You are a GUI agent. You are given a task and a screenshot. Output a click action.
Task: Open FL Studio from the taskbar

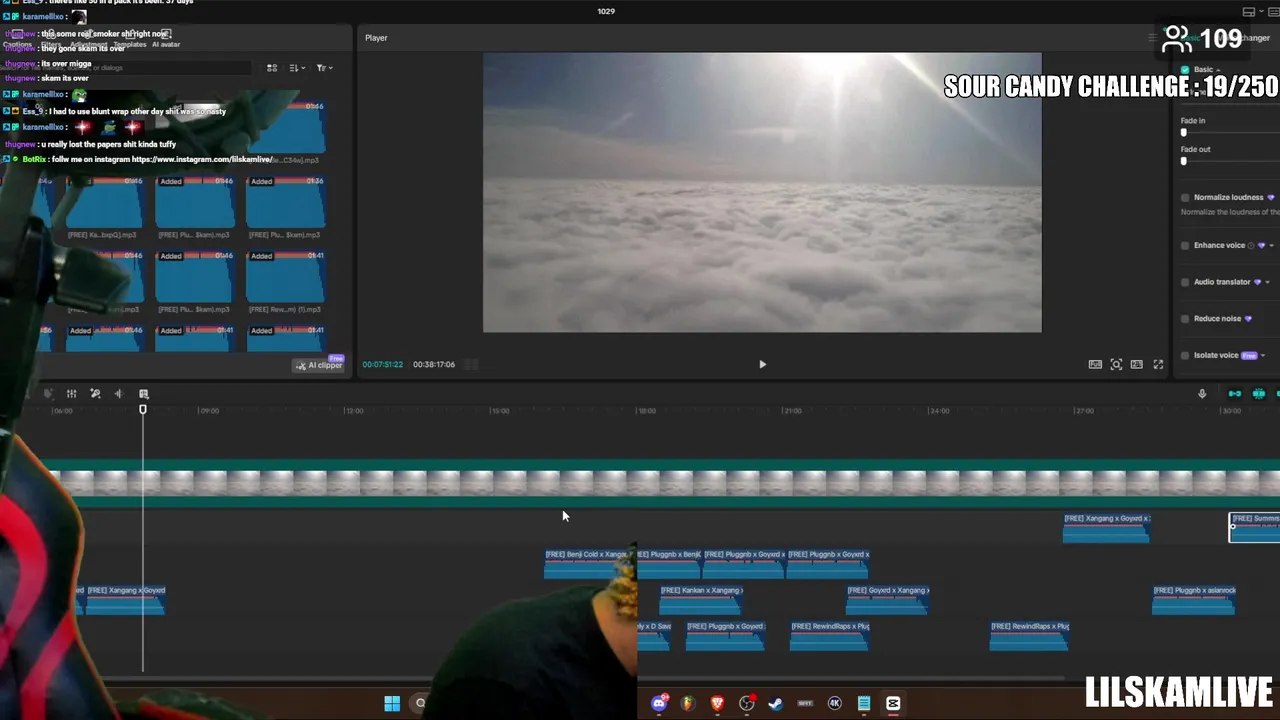point(687,703)
